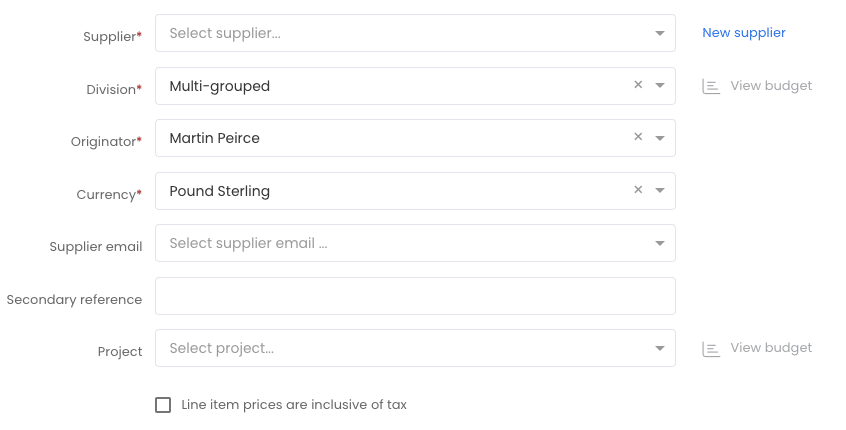Viewport: 846px width, 430px height.
Task: Click the tax inclusive checkbox label text
Action: tap(294, 405)
